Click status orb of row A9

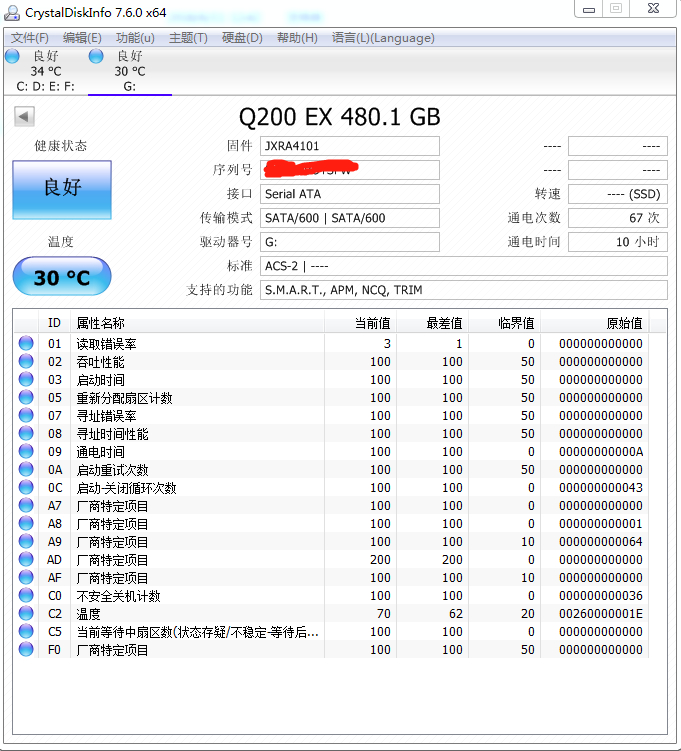pos(26,541)
